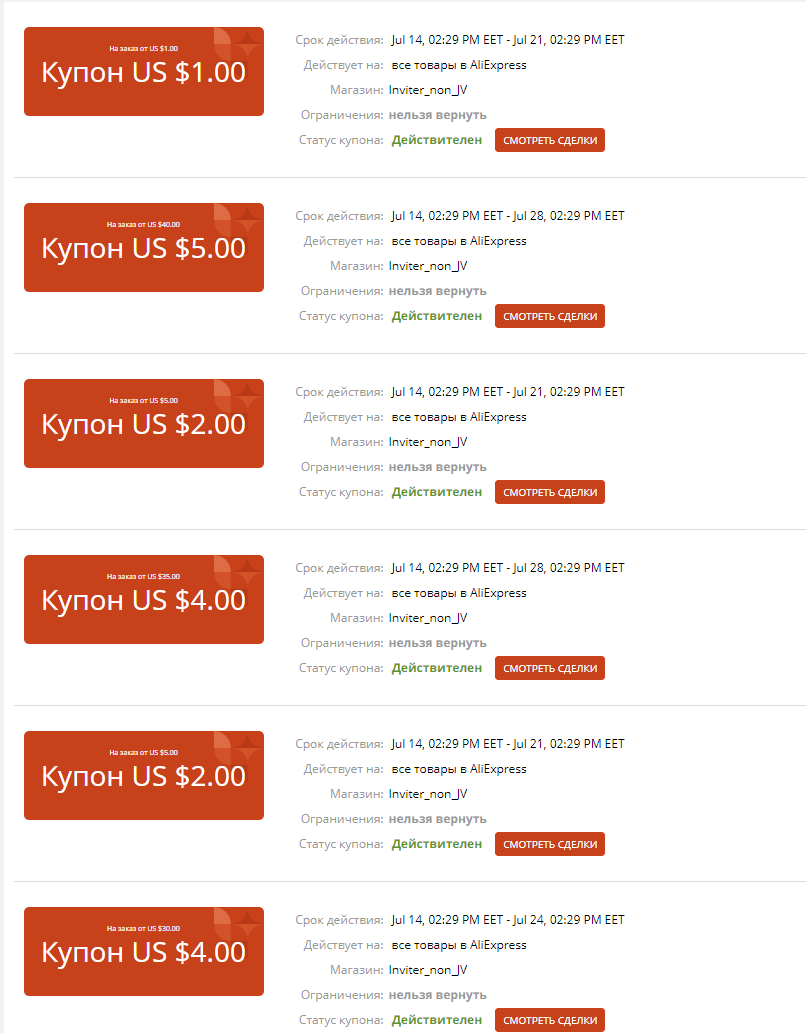This screenshot has height=1033, width=806.
Task: Click нельзя вернуть restriction of $1.00 coupon
Action: point(438,115)
